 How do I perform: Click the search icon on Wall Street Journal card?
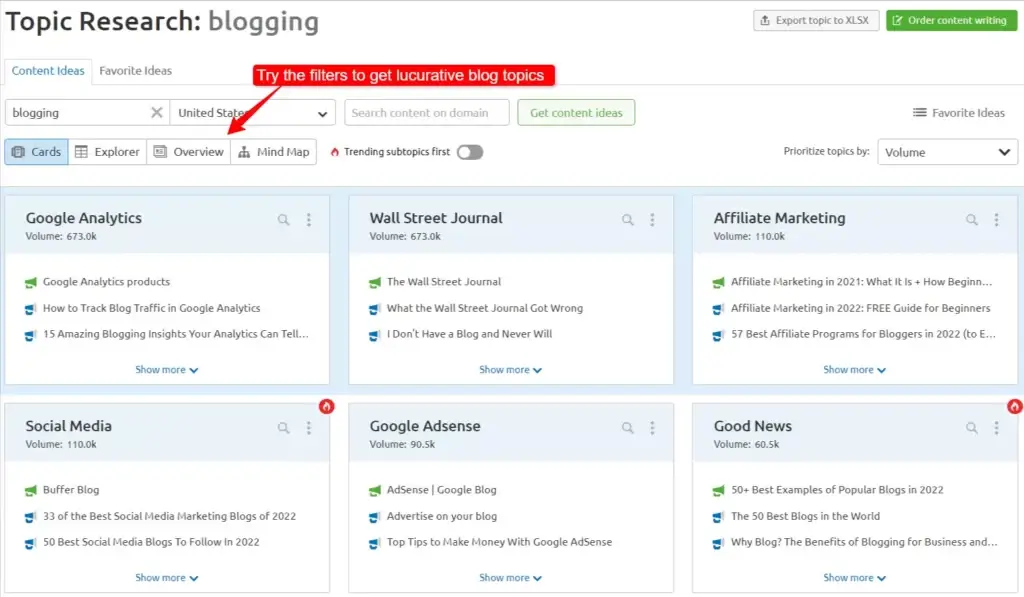click(x=628, y=219)
